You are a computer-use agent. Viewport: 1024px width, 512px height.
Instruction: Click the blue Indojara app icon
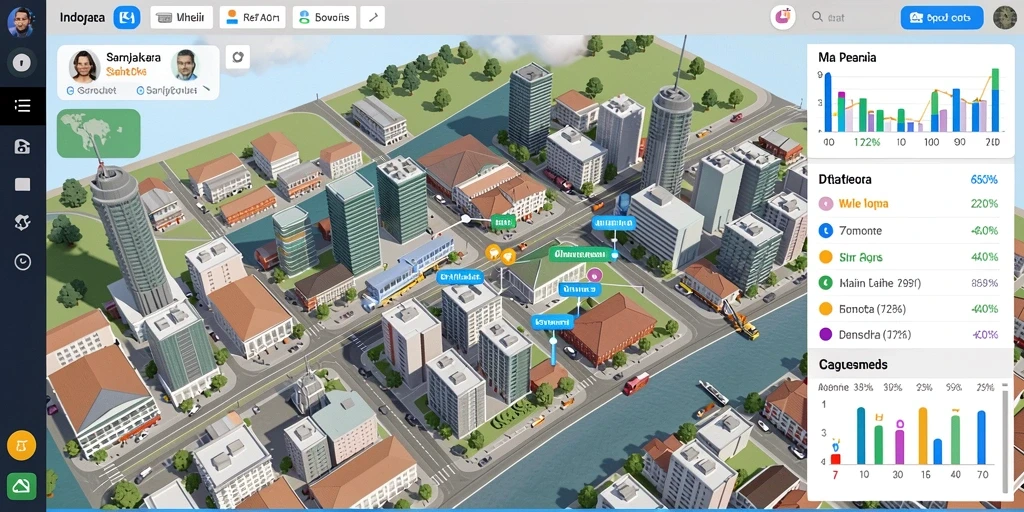tap(127, 18)
